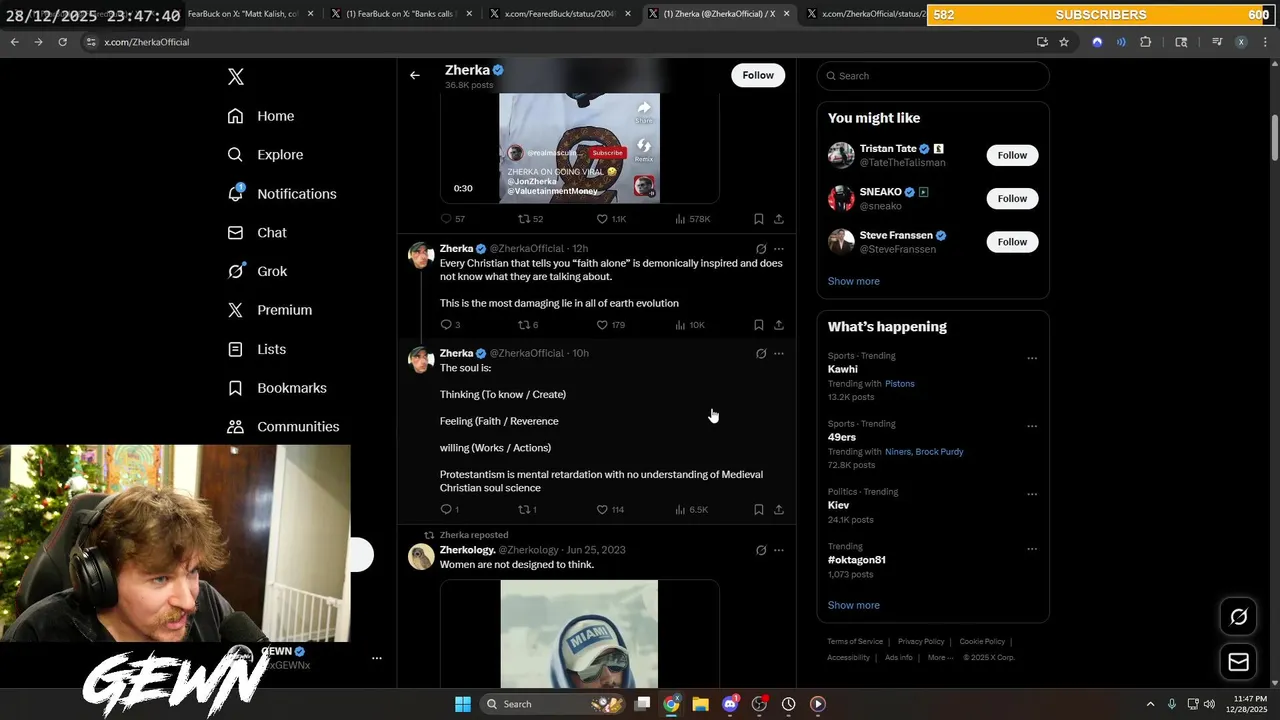Go to Home in X sidebar
This screenshot has width=1280, height=720.
tap(261, 116)
